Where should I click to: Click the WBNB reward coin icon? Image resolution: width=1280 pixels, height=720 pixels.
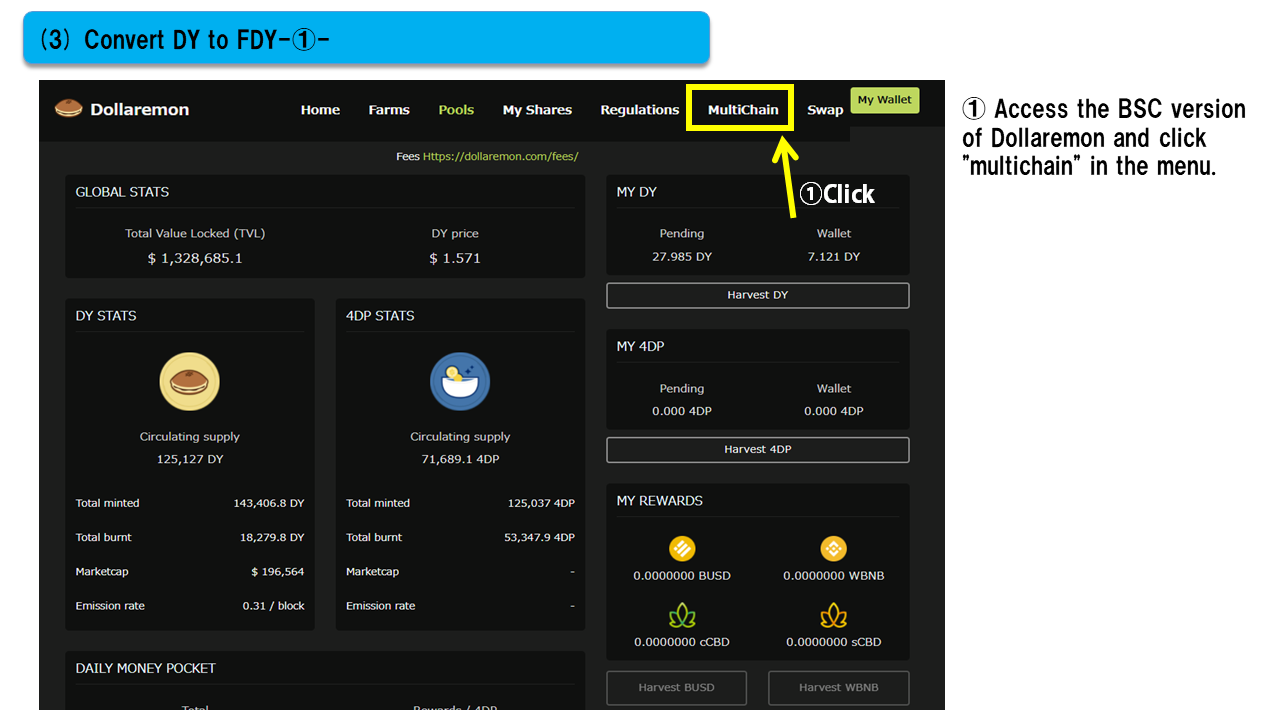pyautogui.click(x=834, y=548)
